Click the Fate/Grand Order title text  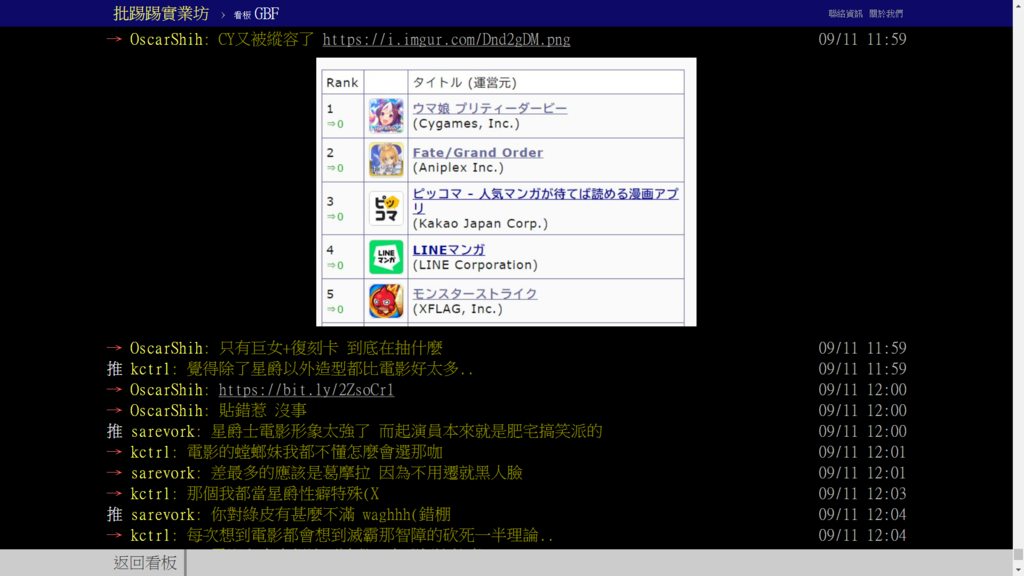click(x=477, y=152)
